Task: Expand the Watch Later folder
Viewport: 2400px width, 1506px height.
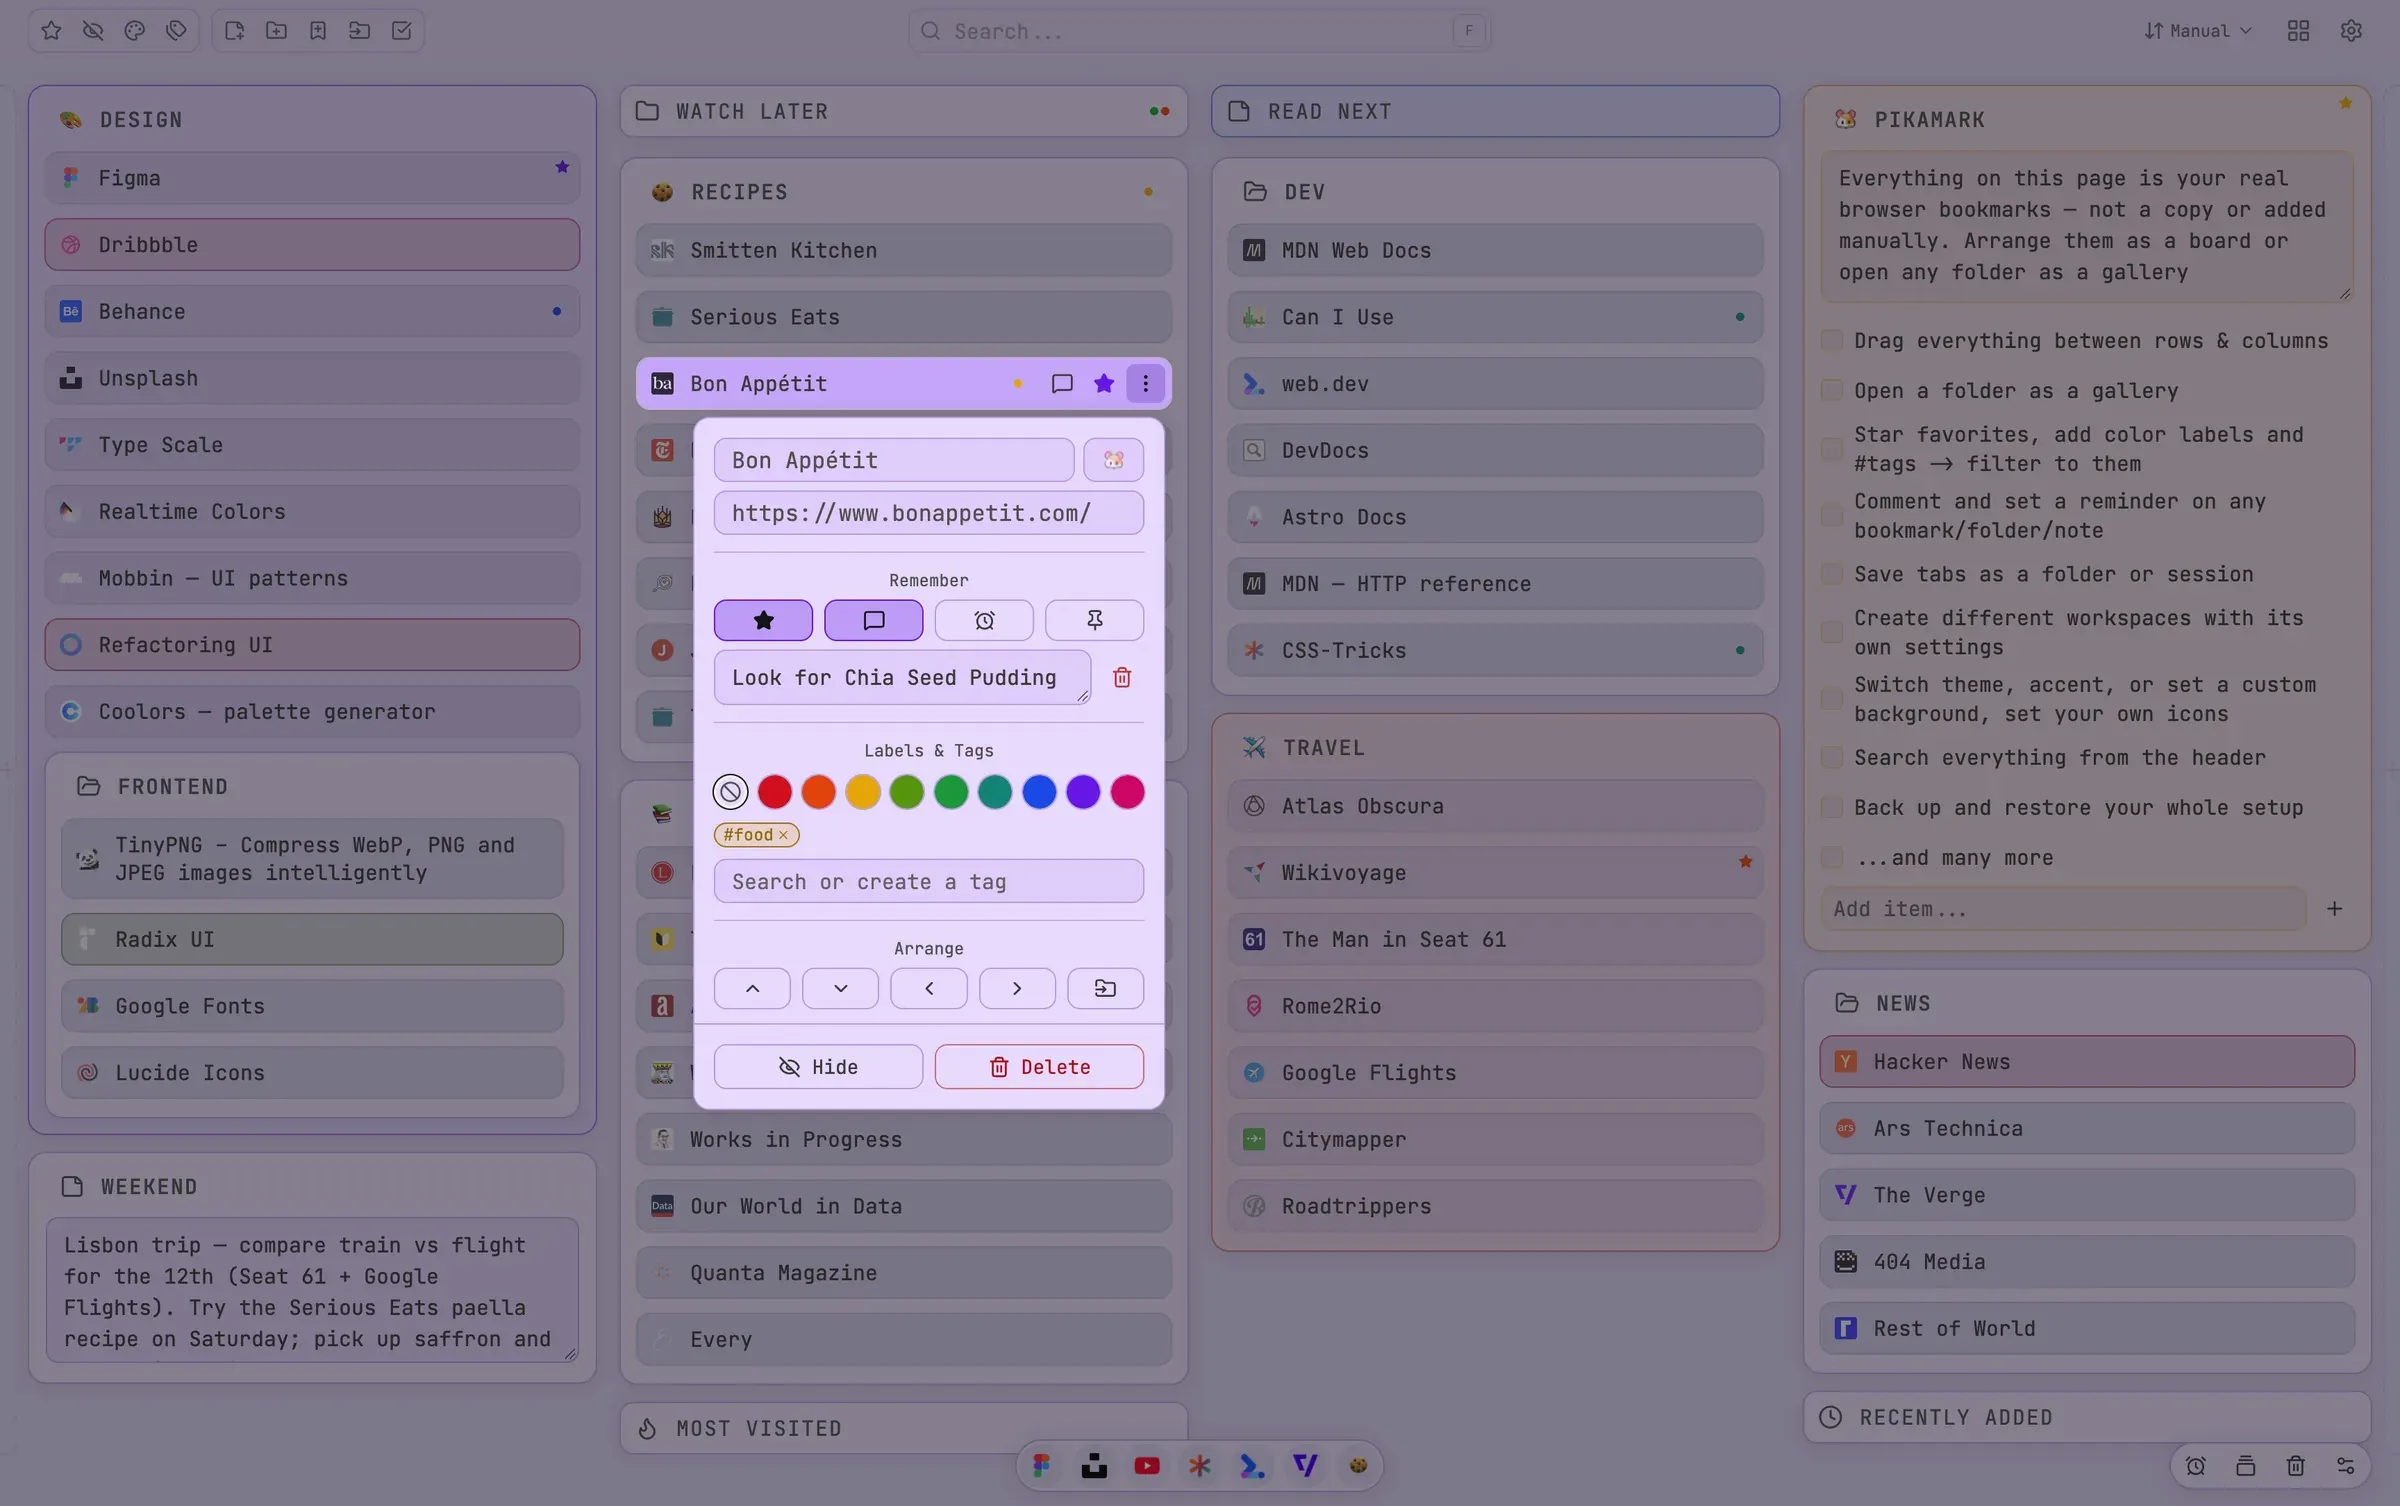Action: [x=904, y=111]
